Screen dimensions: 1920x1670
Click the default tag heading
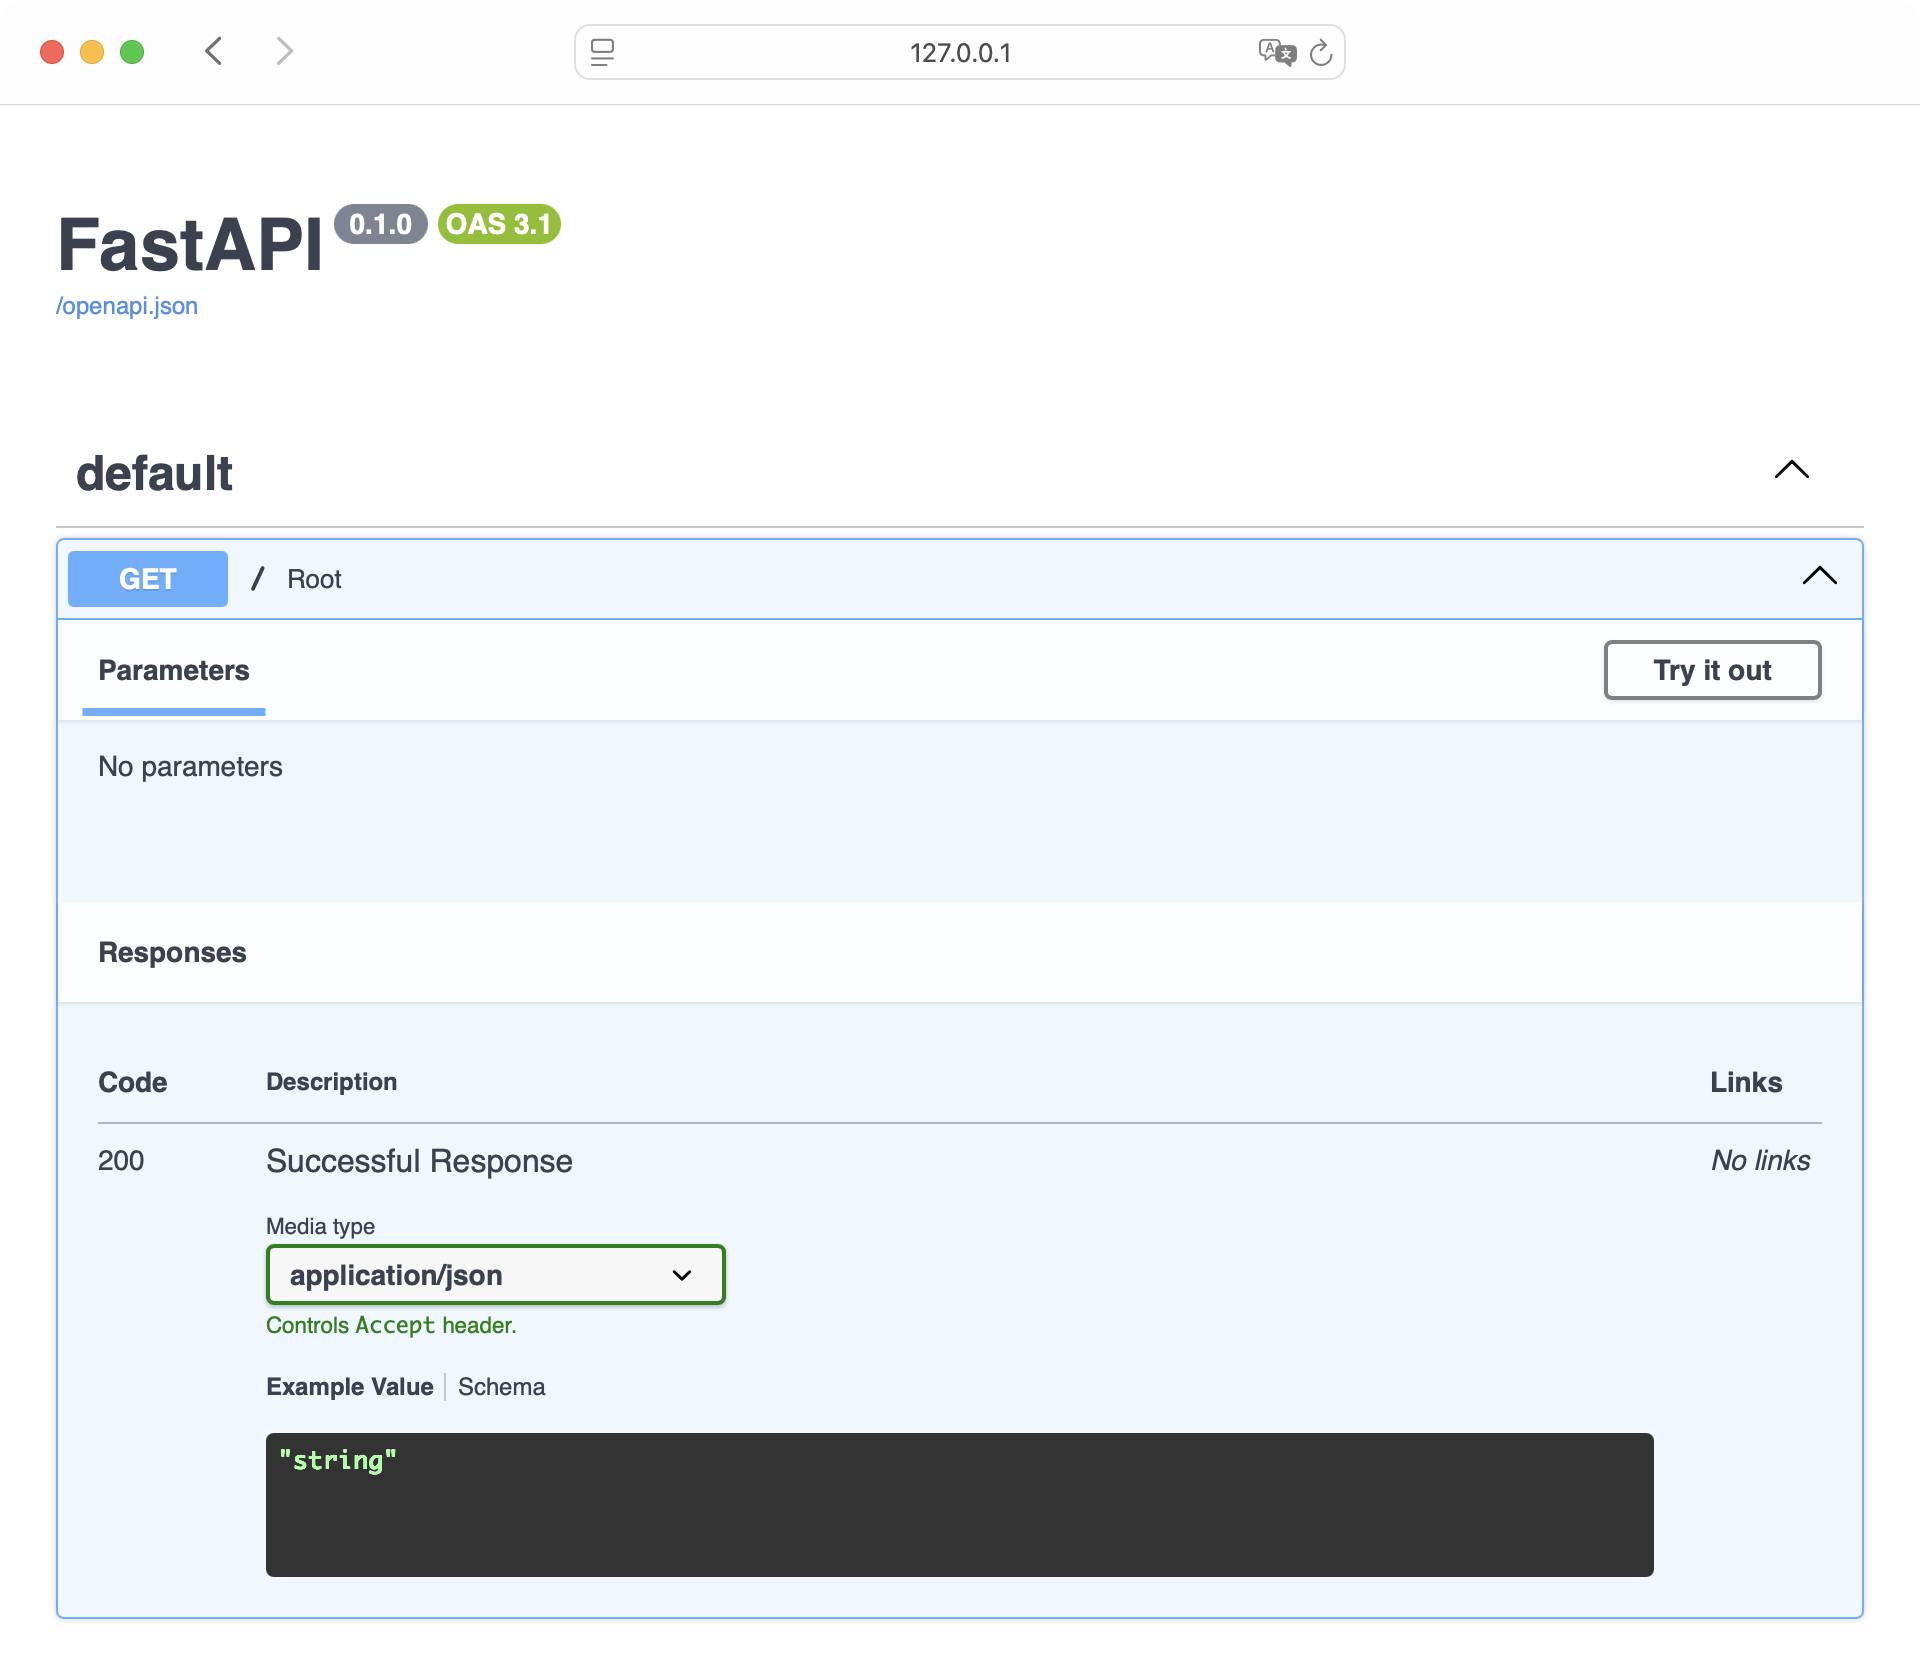coord(154,473)
